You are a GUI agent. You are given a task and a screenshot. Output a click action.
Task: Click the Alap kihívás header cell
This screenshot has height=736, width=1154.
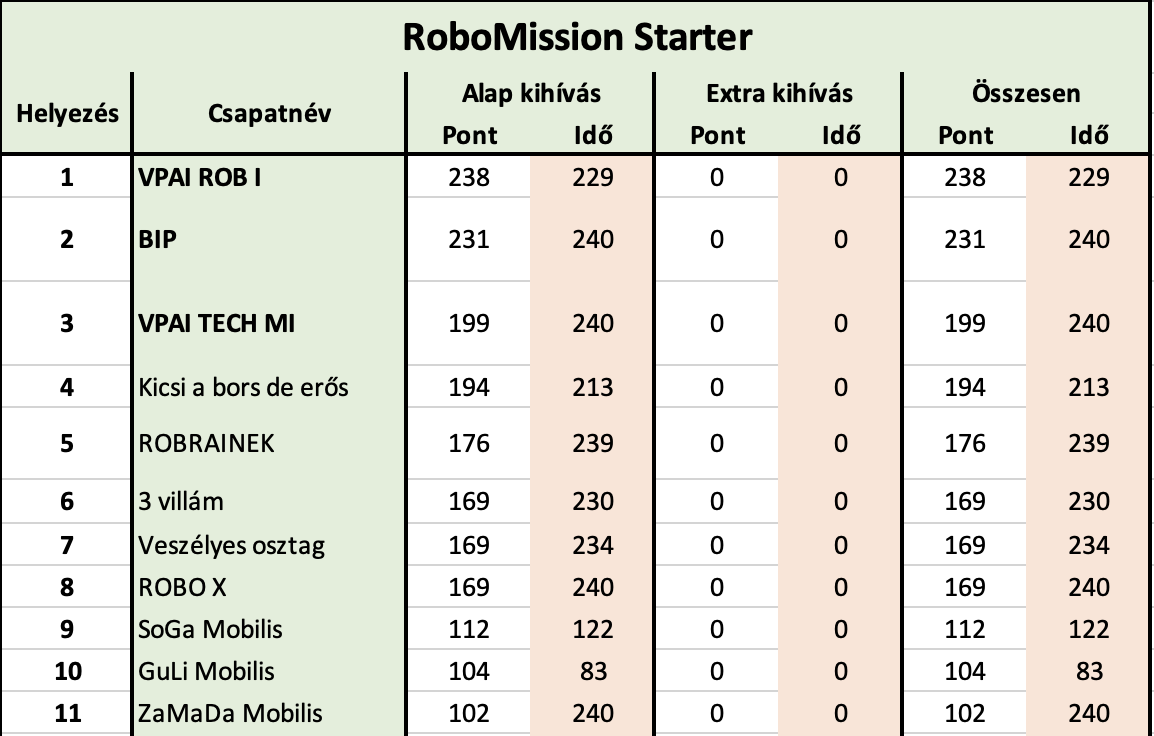[531, 93]
